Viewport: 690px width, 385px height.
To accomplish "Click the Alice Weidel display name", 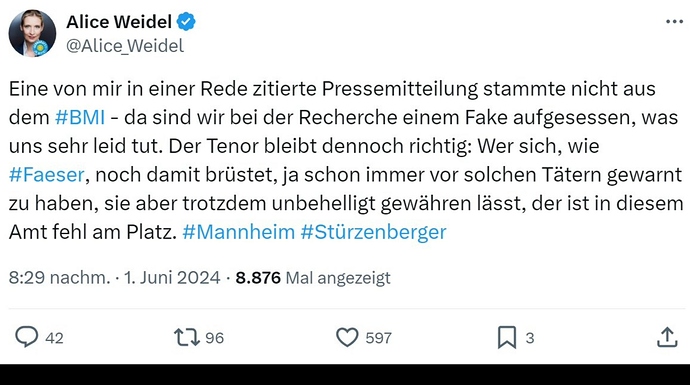I will tap(119, 22).
